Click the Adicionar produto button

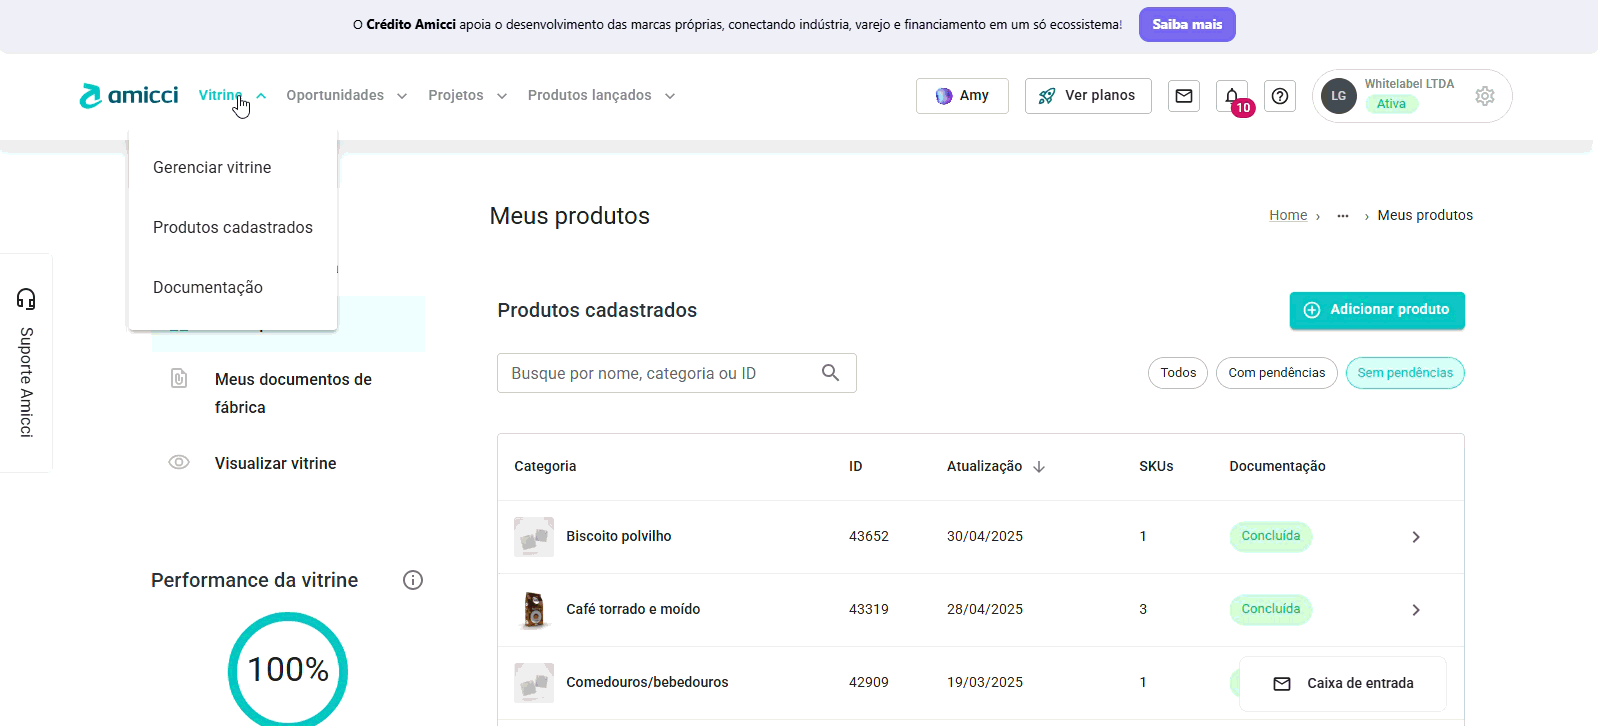pyautogui.click(x=1377, y=310)
